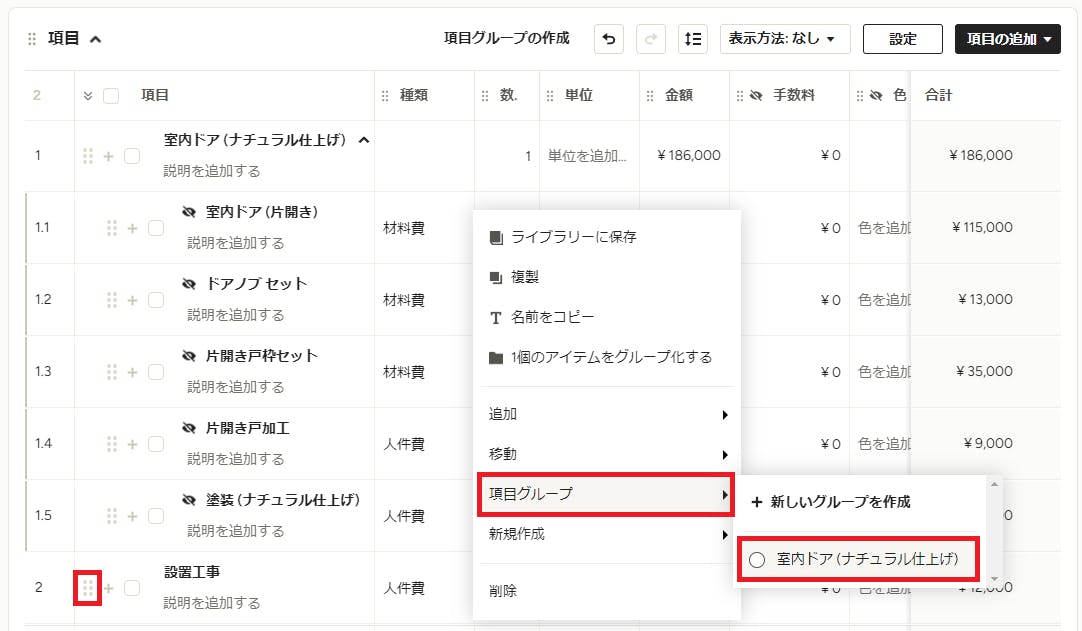
Task: Click 色を追加 in row 1.1
Action: tap(884, 228)
